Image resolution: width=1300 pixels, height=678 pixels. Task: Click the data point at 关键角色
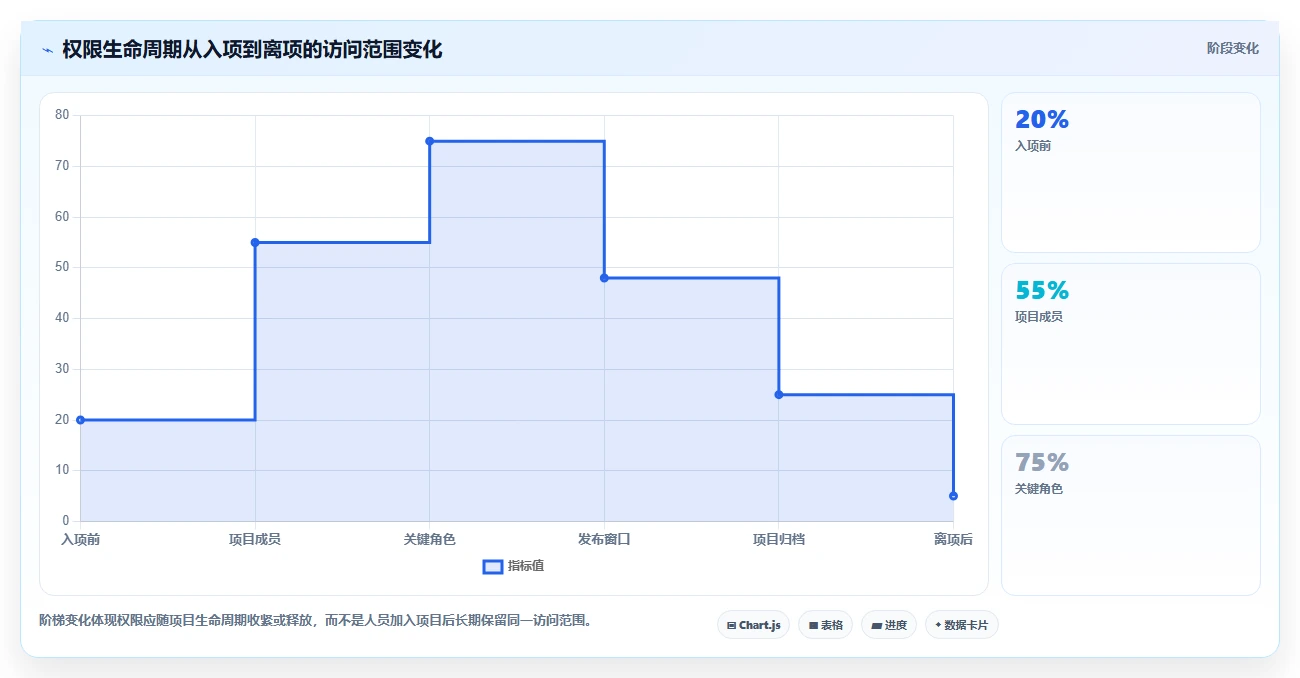coord(429,141)
